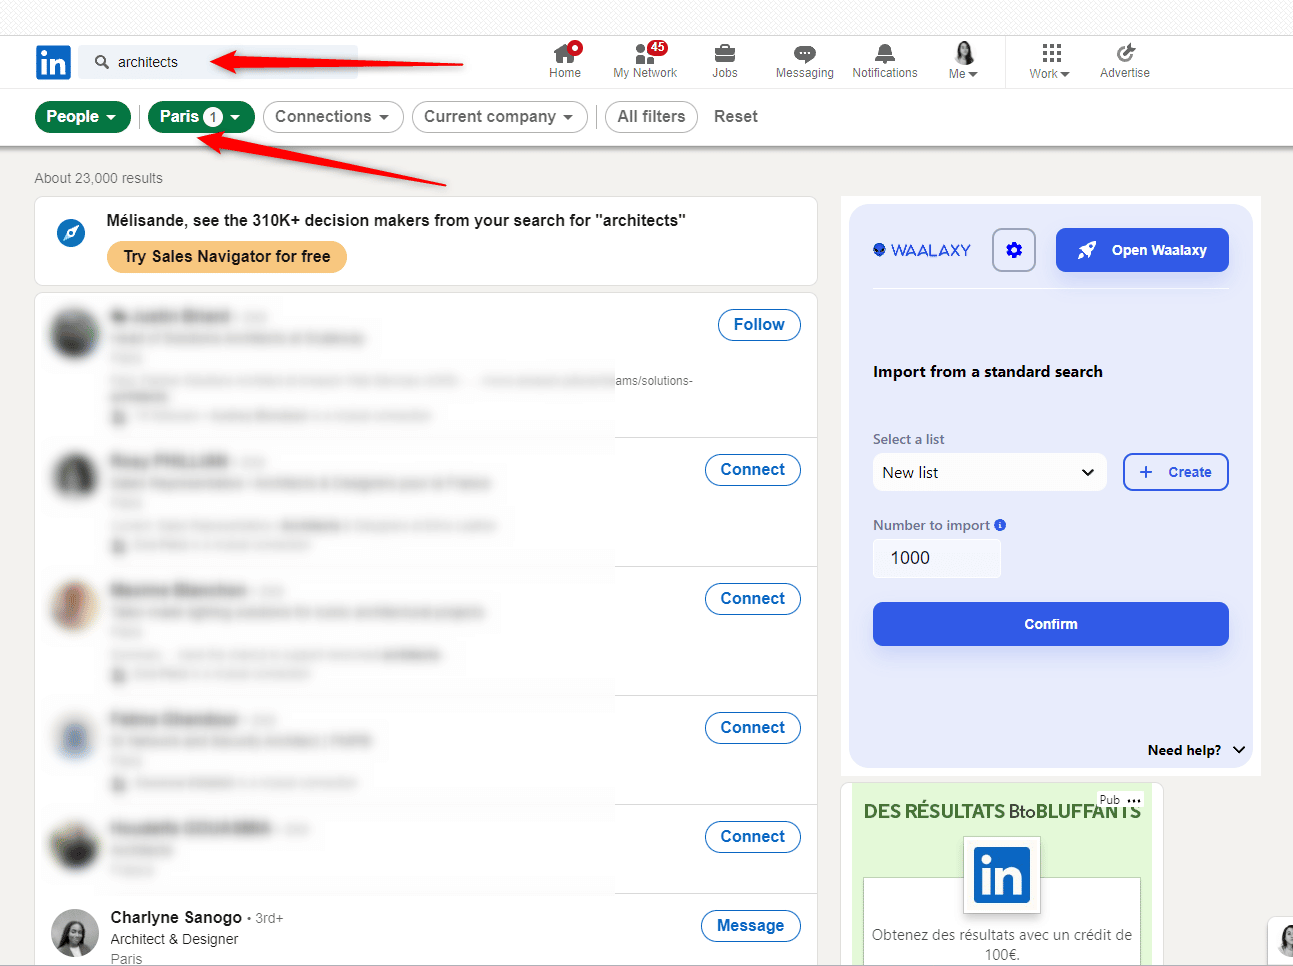This screenshot has width=1293, height=966.
Task: Open Charlyne Sanogo's profile photo
Action: 75,933
